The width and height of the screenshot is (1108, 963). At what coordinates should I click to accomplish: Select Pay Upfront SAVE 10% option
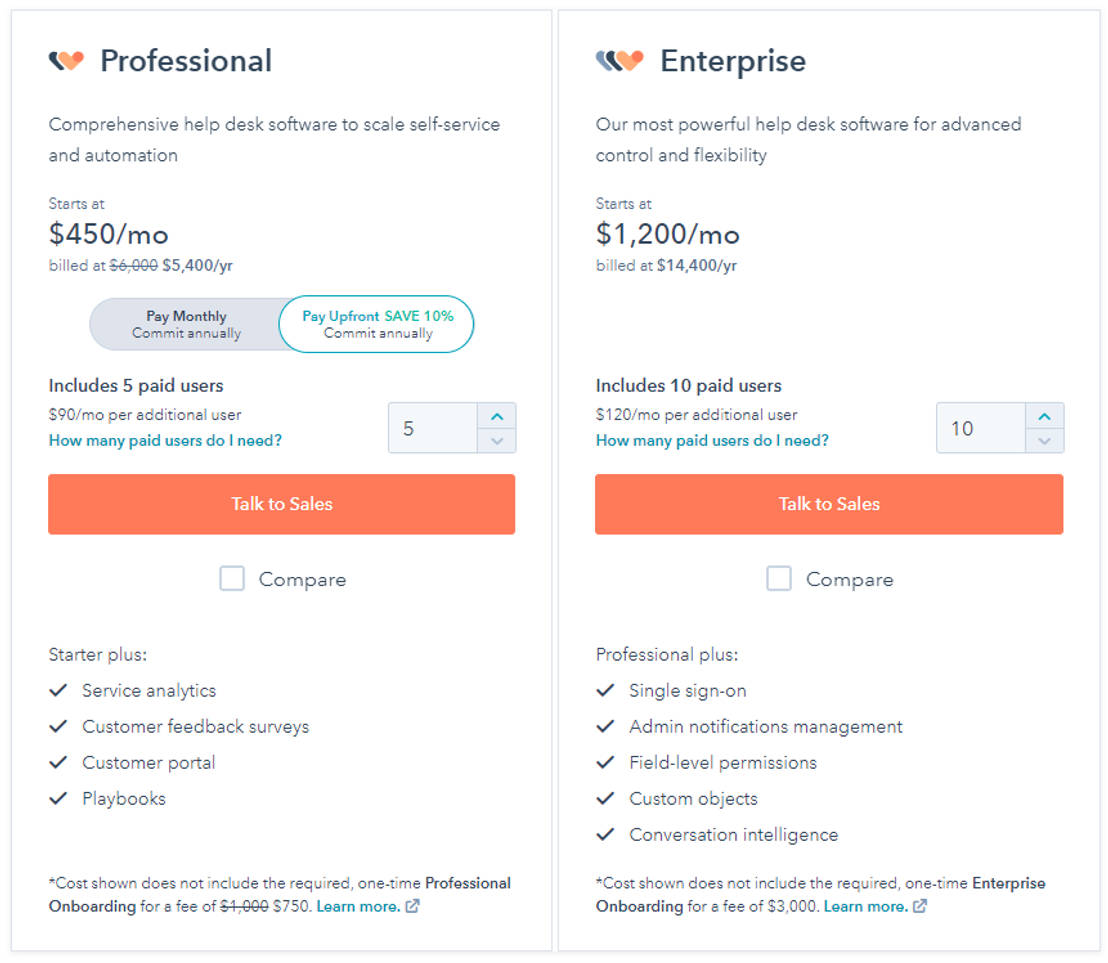click(x=376, y=323)
